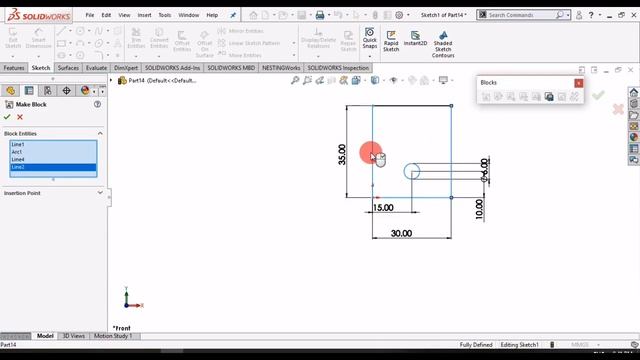This screenshot has width=640, height=360.
Task: Cancel Make Block with the red X
Action: (x=20, y=117)
